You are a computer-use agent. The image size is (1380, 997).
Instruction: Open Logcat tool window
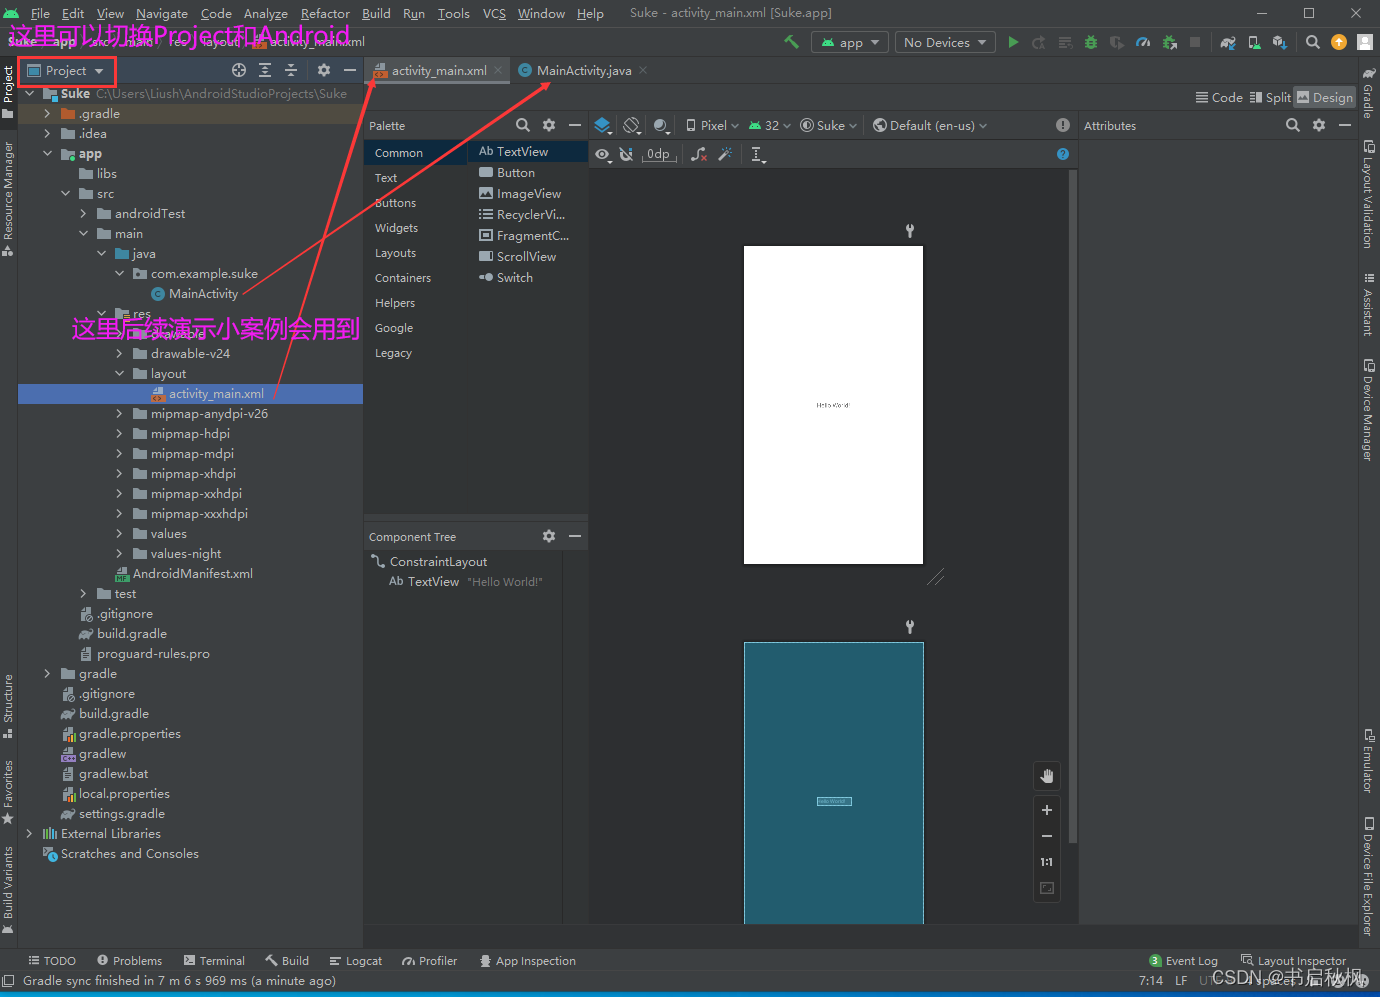[356, 961]
